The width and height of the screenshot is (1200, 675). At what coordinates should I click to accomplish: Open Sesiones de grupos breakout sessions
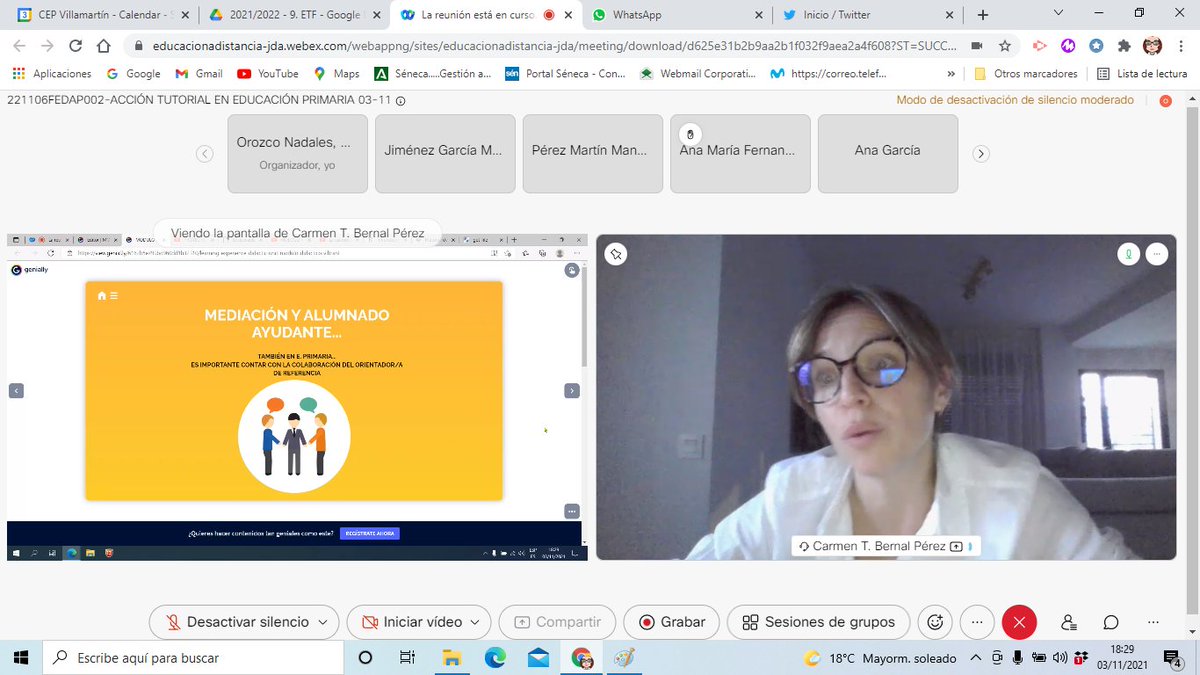point(818,622)
